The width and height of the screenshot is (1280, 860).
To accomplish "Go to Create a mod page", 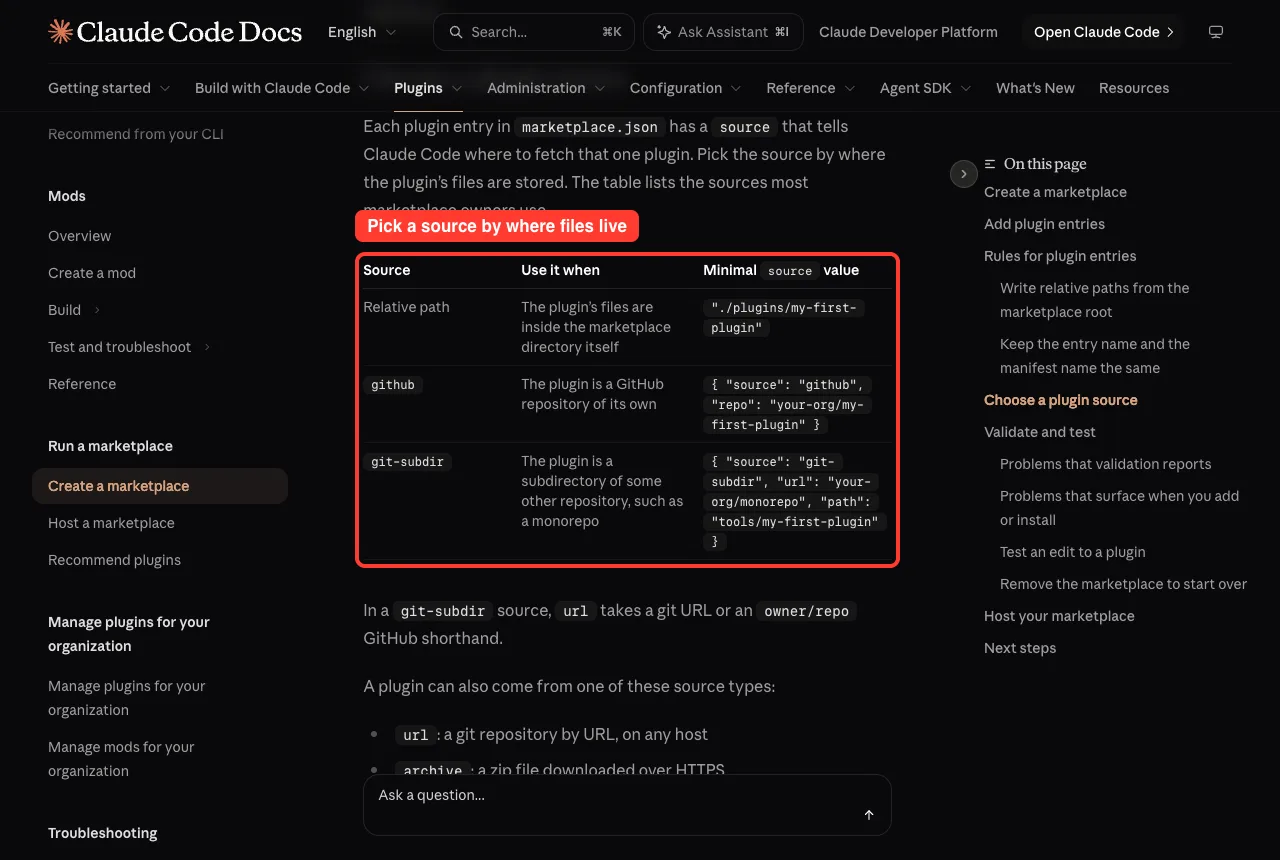I will coord(92,273).
